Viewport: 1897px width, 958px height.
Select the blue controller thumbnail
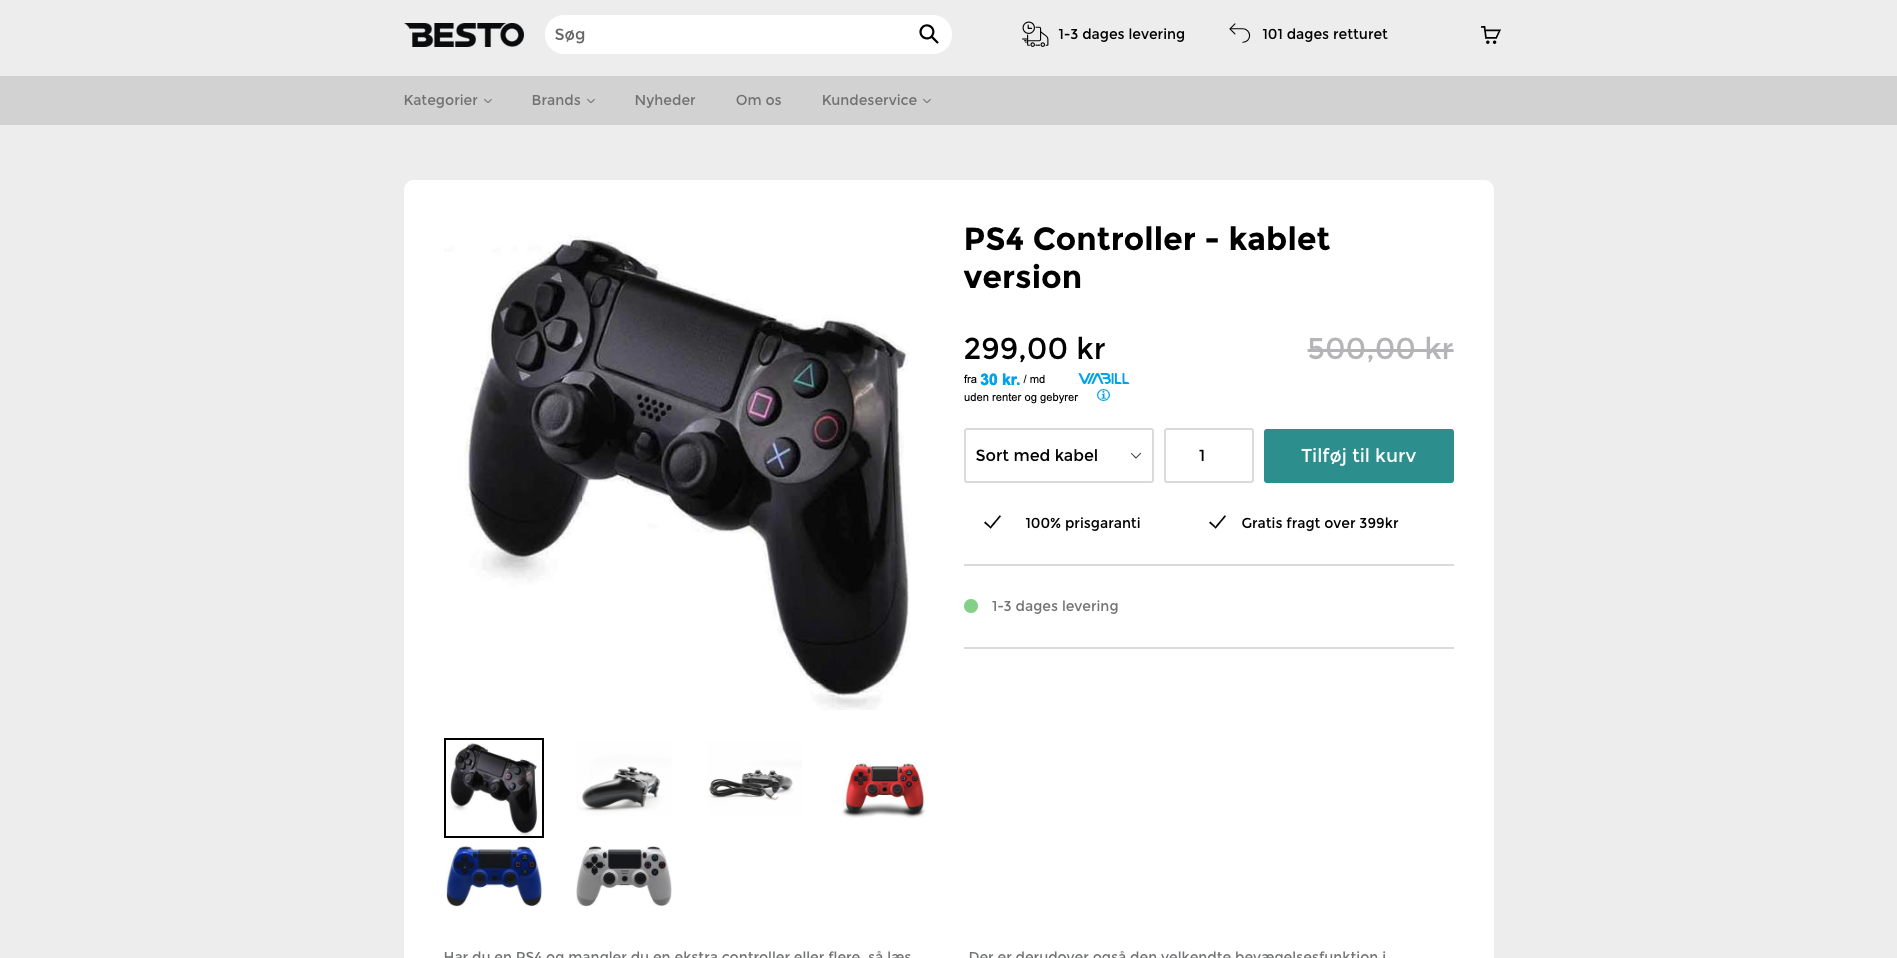494,876
